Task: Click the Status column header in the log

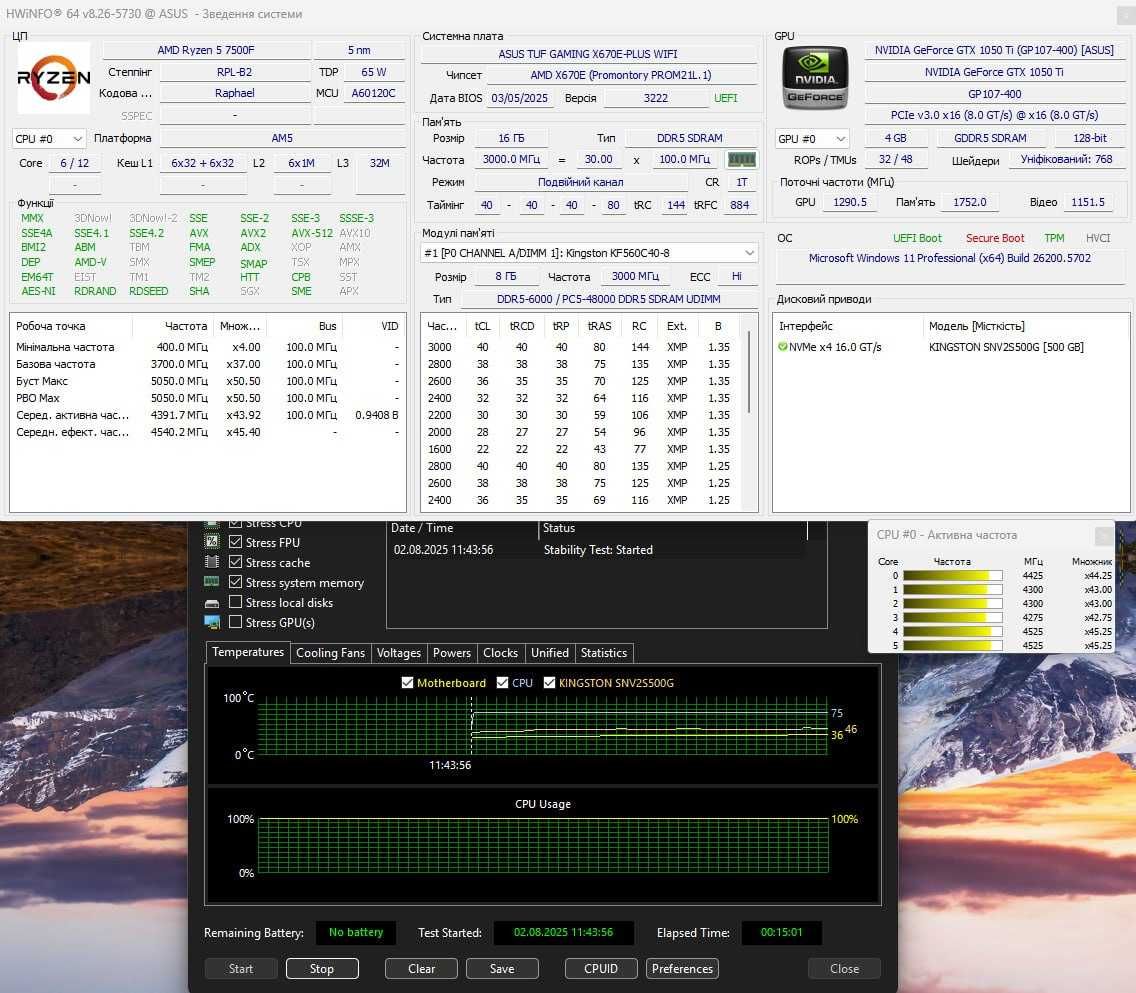Action: pyautogui.click(x=673, y=528)
